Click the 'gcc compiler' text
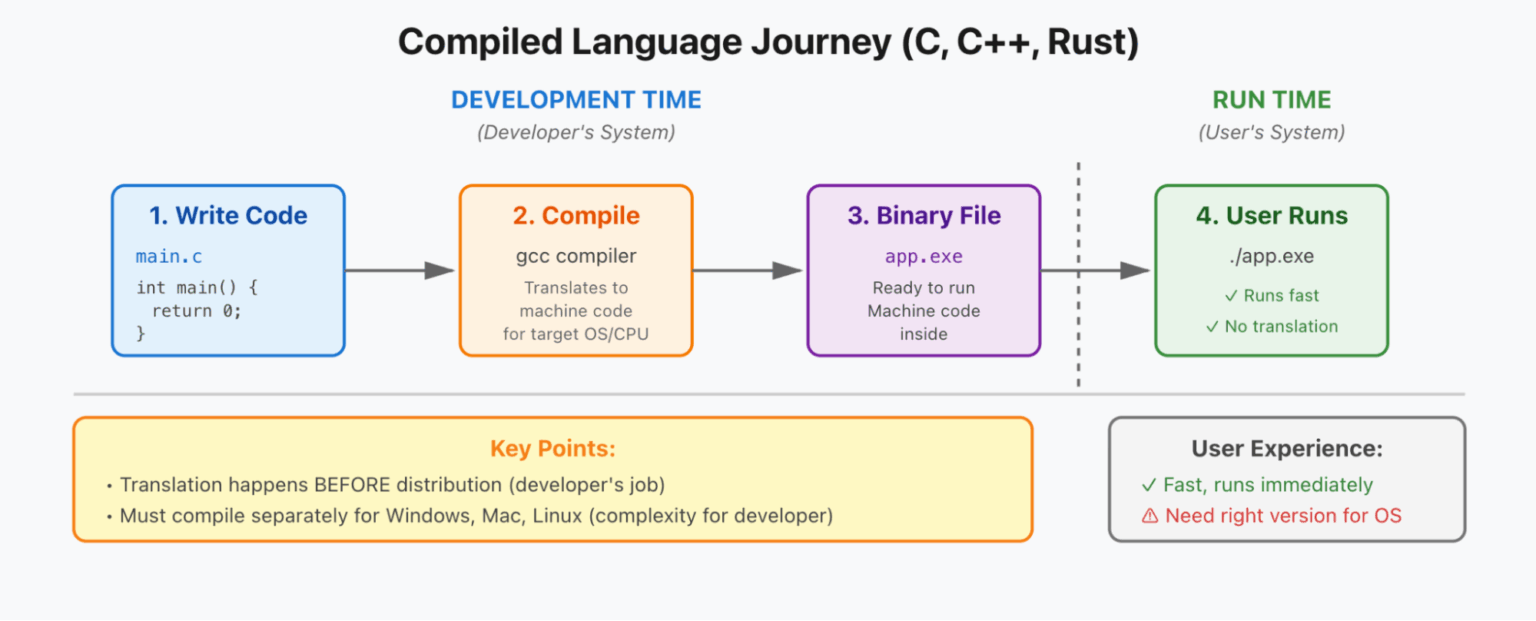1536x621 pixels. click(x=576, y=257)
